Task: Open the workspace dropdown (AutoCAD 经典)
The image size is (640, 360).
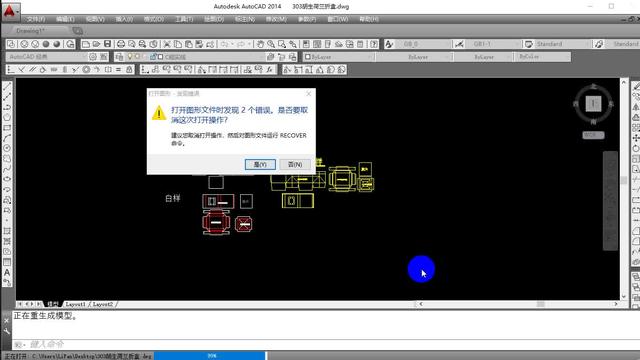Action: (x=47, y=57)
